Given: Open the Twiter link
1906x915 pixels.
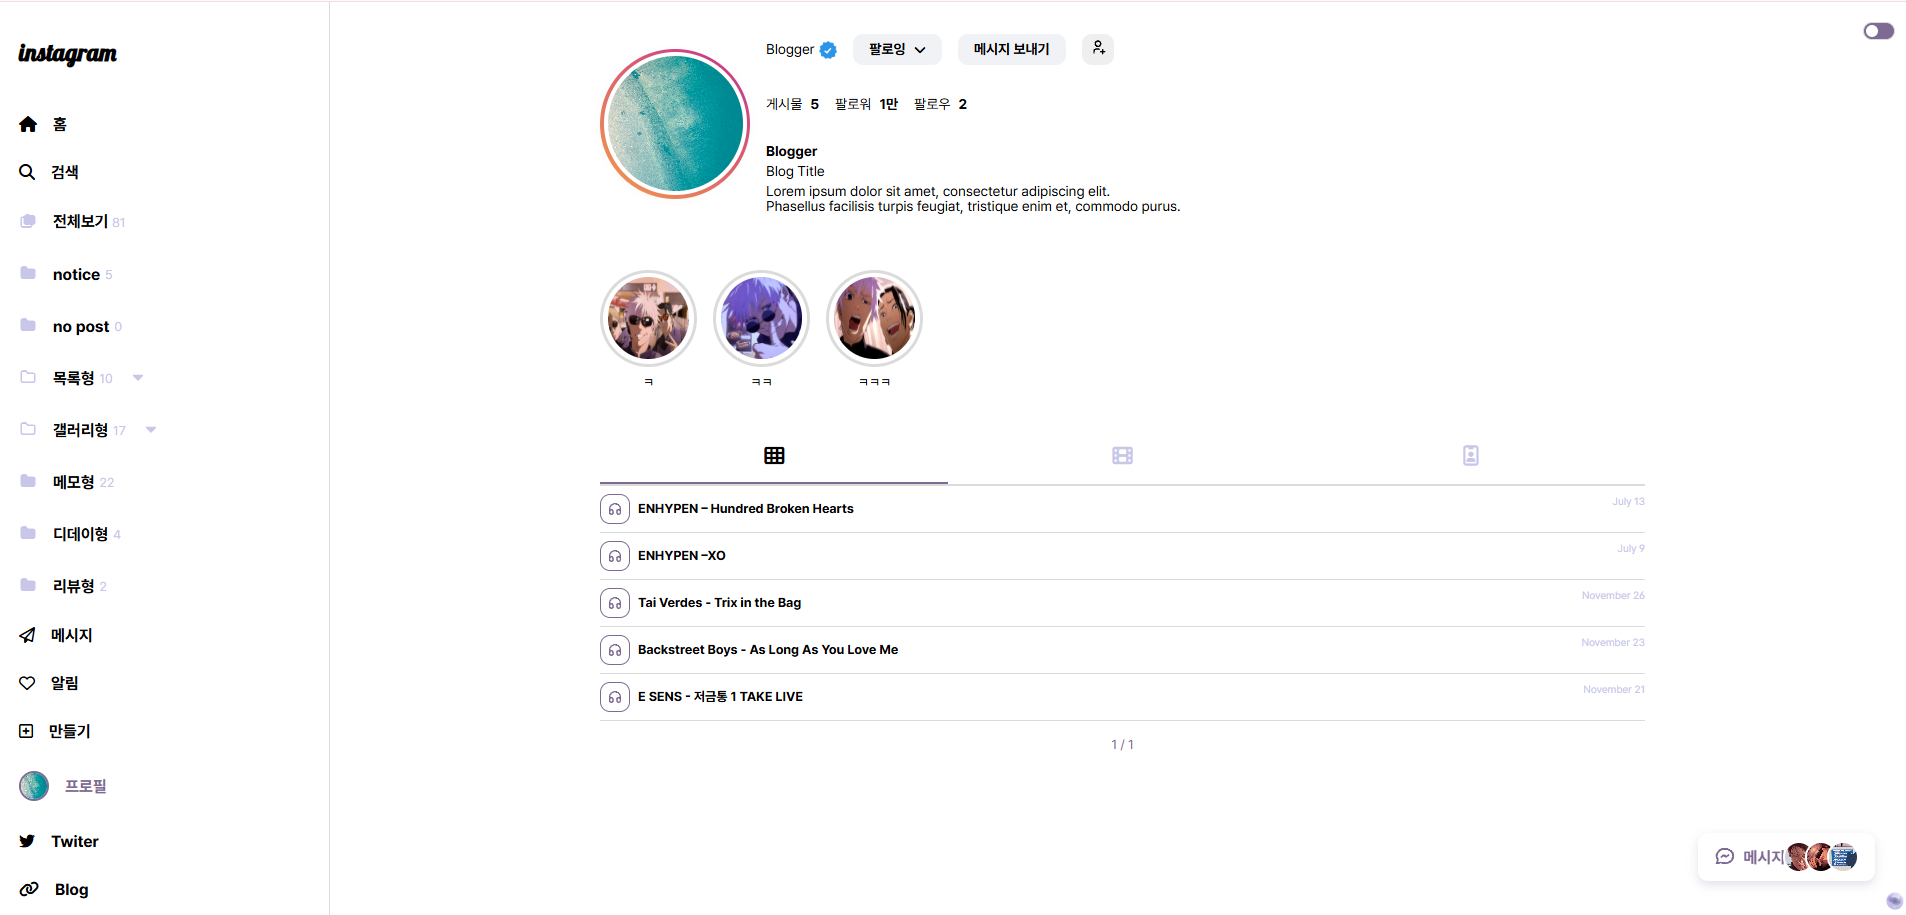Looking at the screenshot, I should (75, 841).
